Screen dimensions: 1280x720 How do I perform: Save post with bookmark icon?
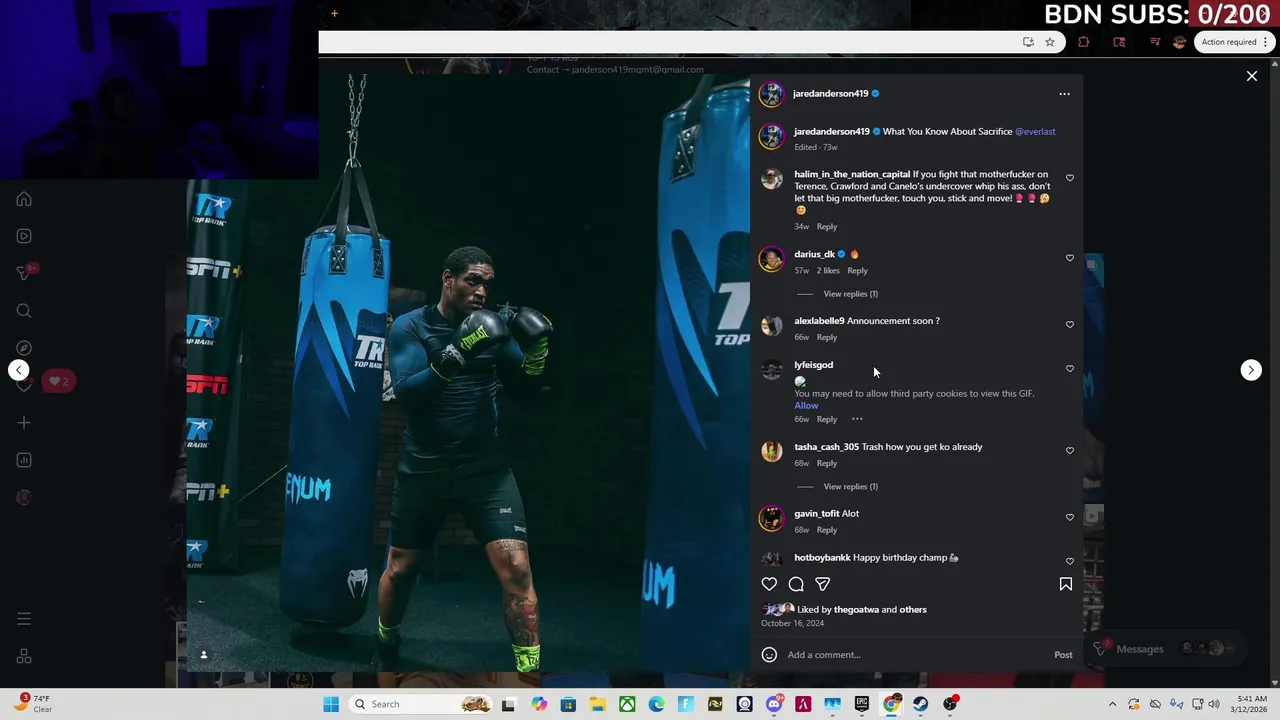click(x=1065, y=584)
